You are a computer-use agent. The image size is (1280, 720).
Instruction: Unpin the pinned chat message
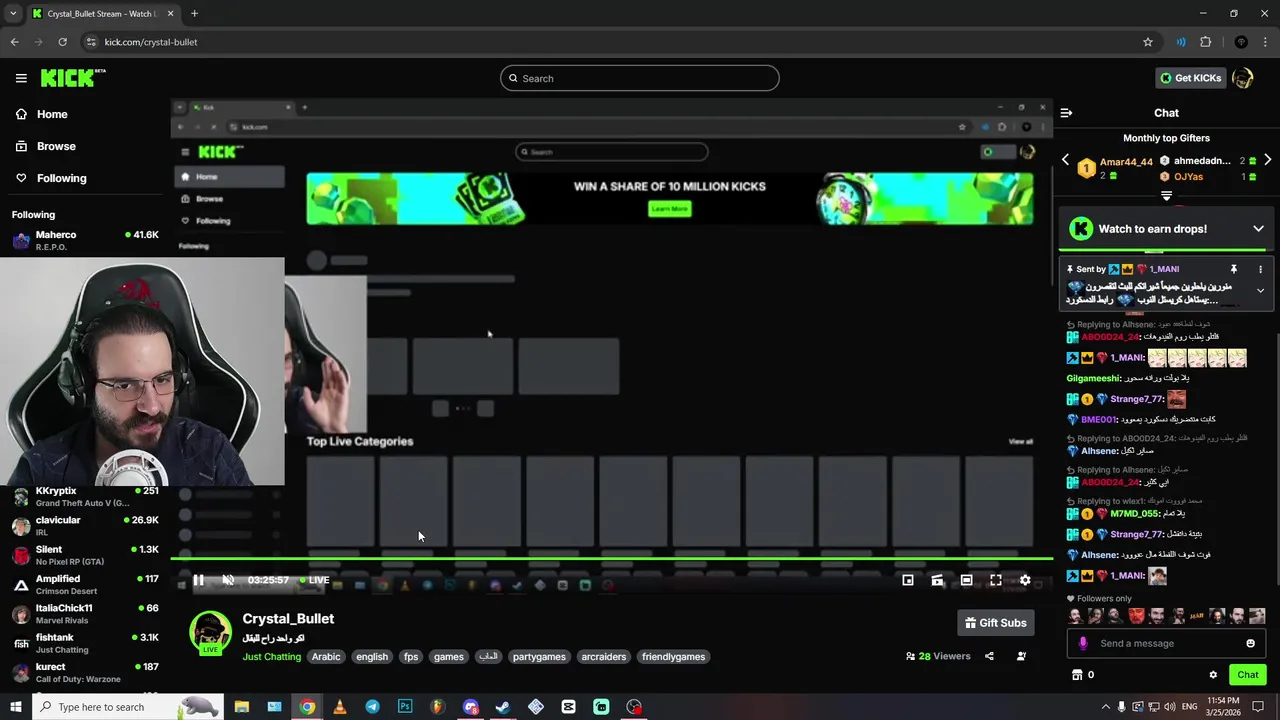click(1233, 269)
